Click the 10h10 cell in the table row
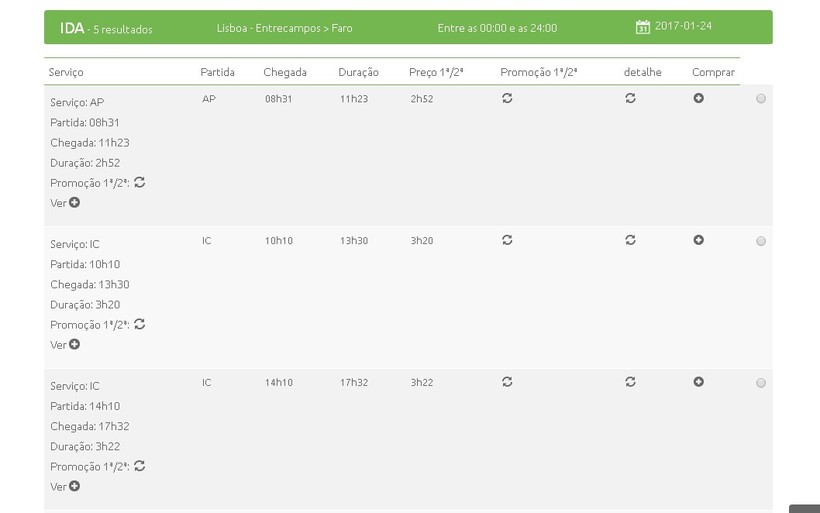This screenshot has height=513, width=820. point(278,241)
